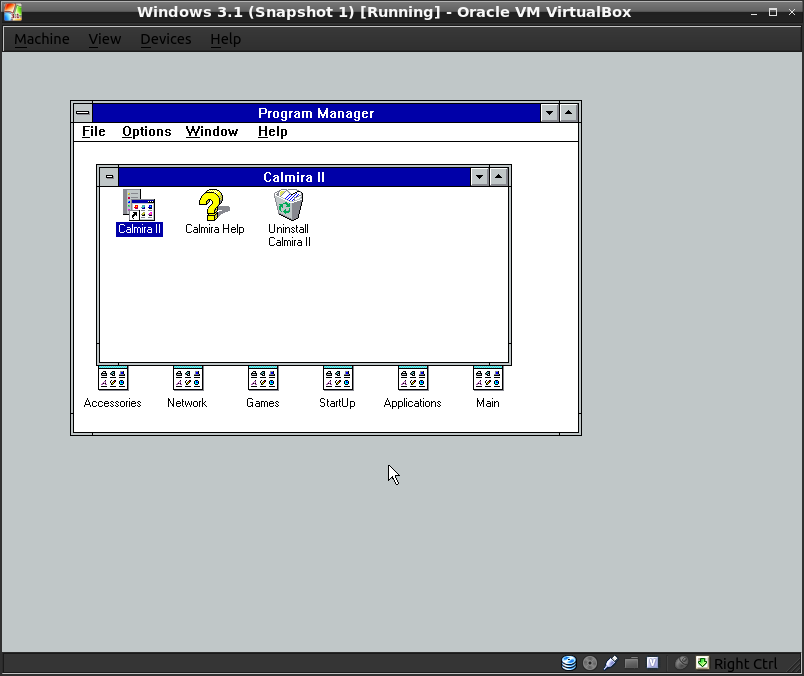Image resolution: width=804 pixels, height=676 pixels.
Task: Click the hard disk activity status icon
Action: (569, 663)
